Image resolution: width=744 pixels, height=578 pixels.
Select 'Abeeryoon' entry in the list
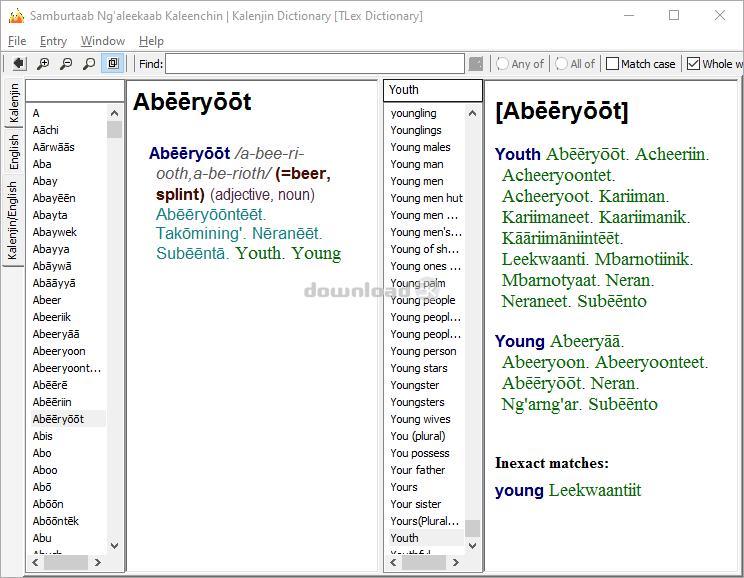pyautogui.click(x=59, y=351)
